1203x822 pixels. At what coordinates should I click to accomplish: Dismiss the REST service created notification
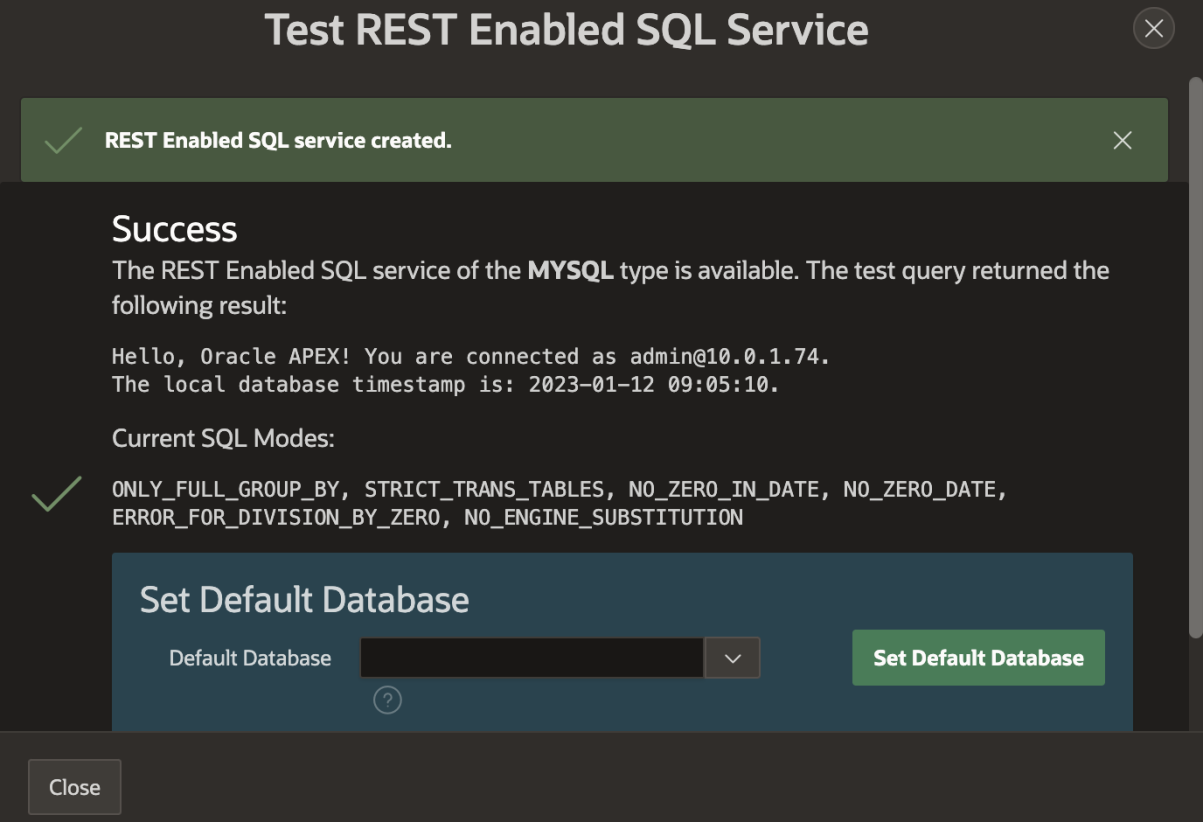[1122, 141]
